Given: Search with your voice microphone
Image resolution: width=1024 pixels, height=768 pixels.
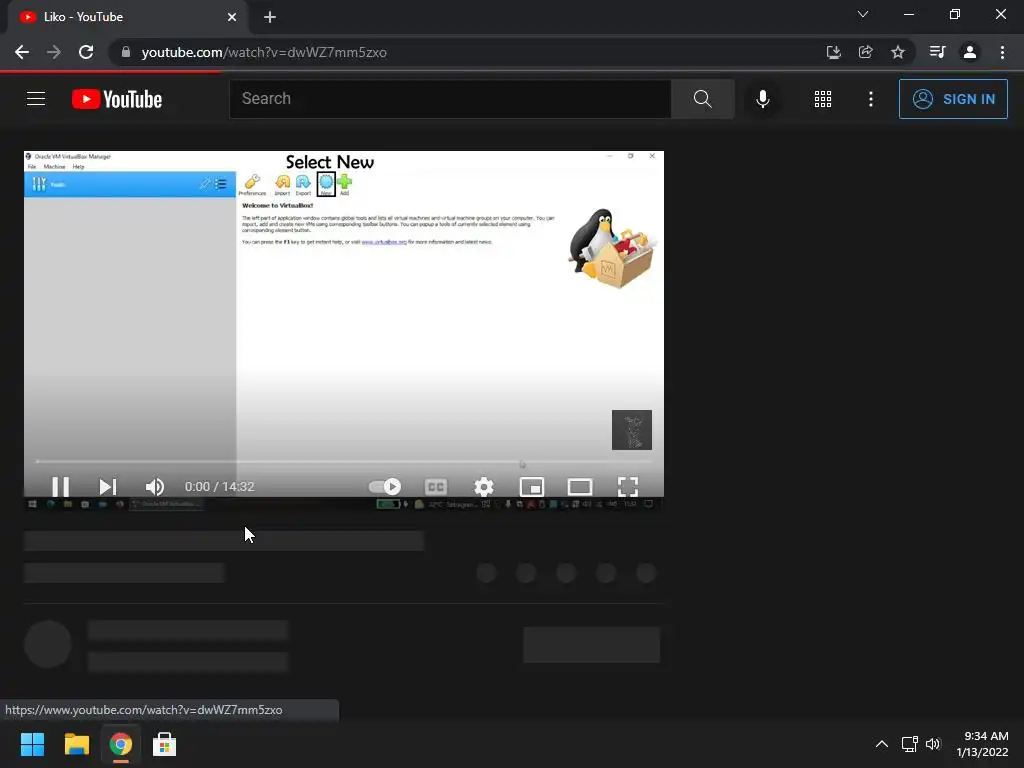Looking at the screenshot, I should (x=763, y=99).
